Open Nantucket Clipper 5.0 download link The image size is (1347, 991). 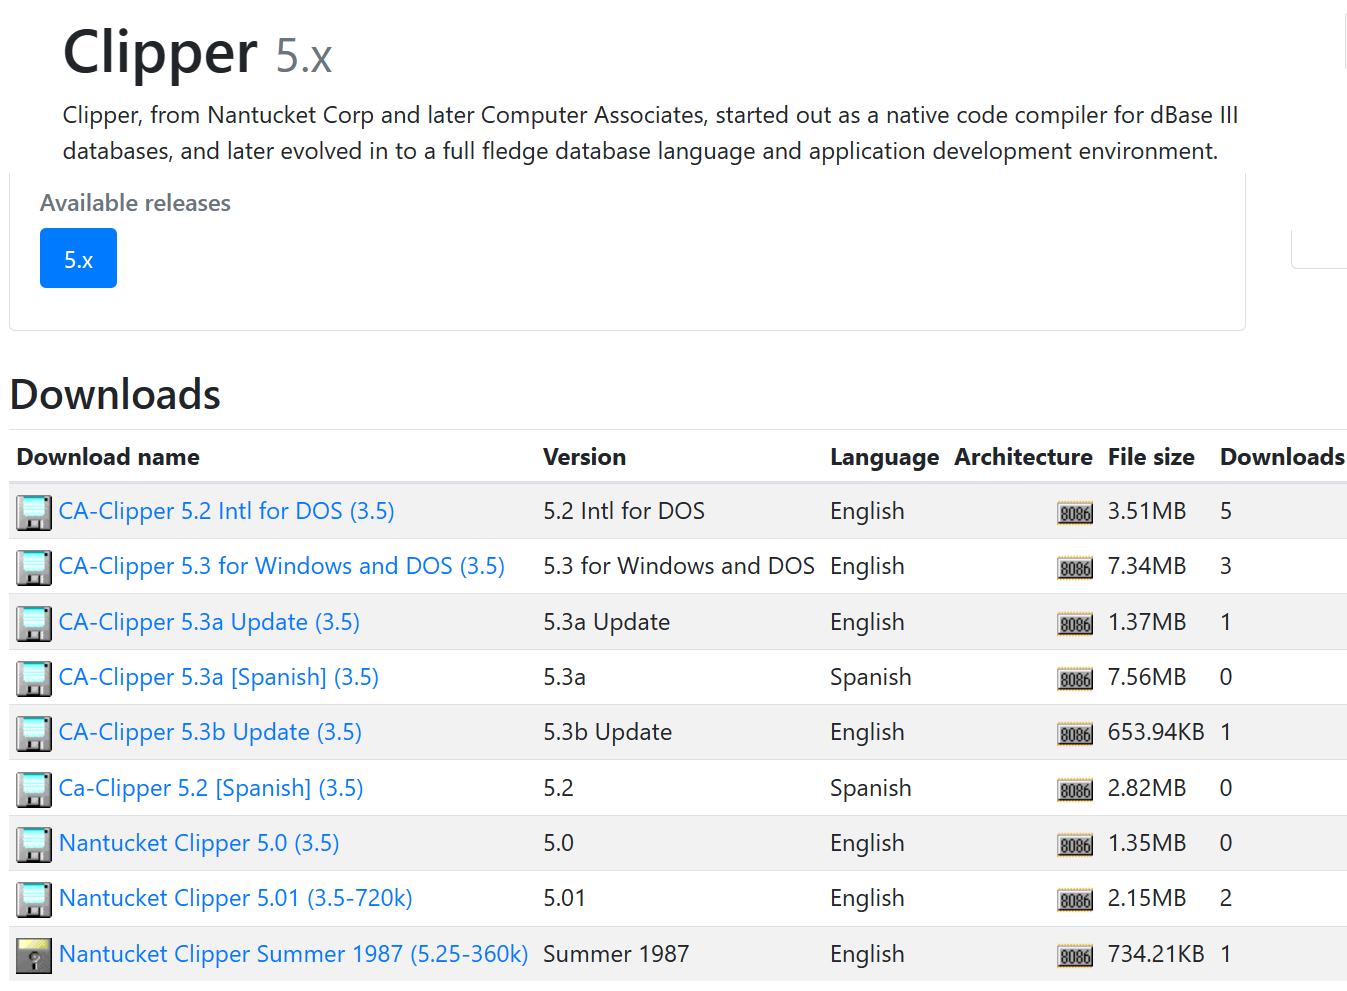pos(199,843)
